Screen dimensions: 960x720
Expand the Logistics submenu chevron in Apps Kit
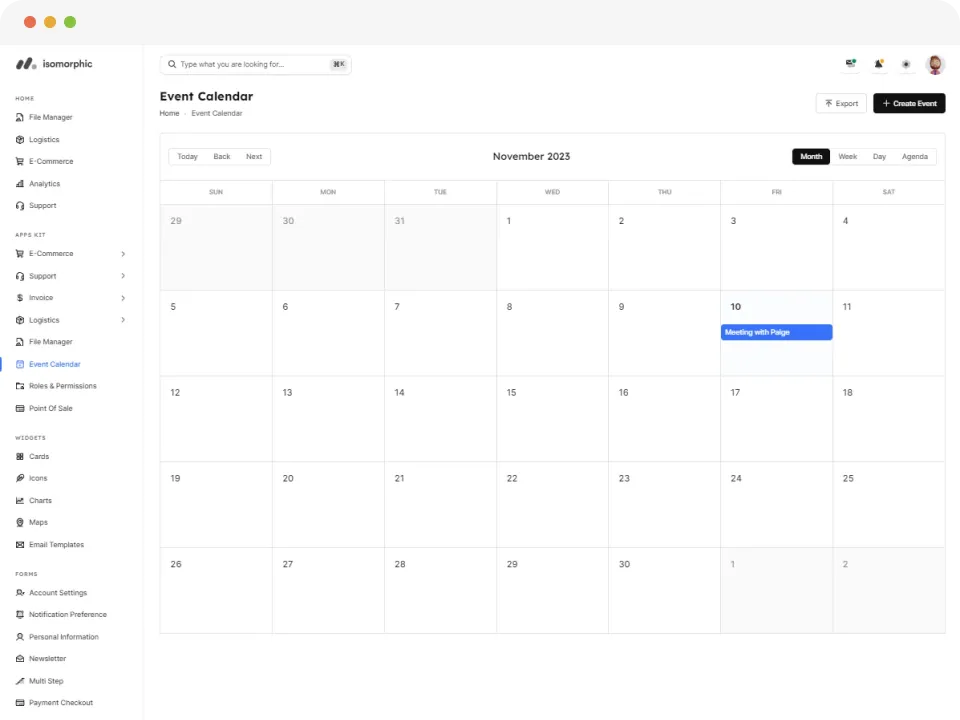[123, 320]
